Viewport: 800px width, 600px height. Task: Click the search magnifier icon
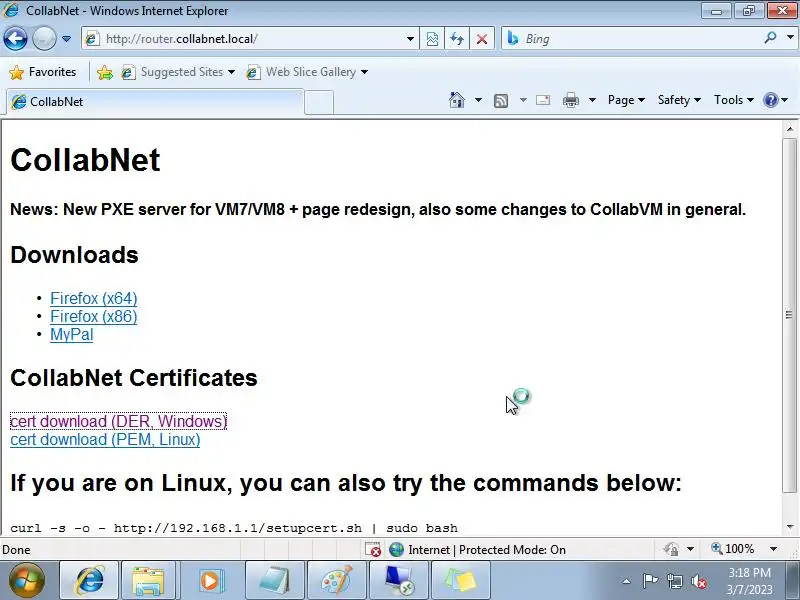(x=770, y=38)
